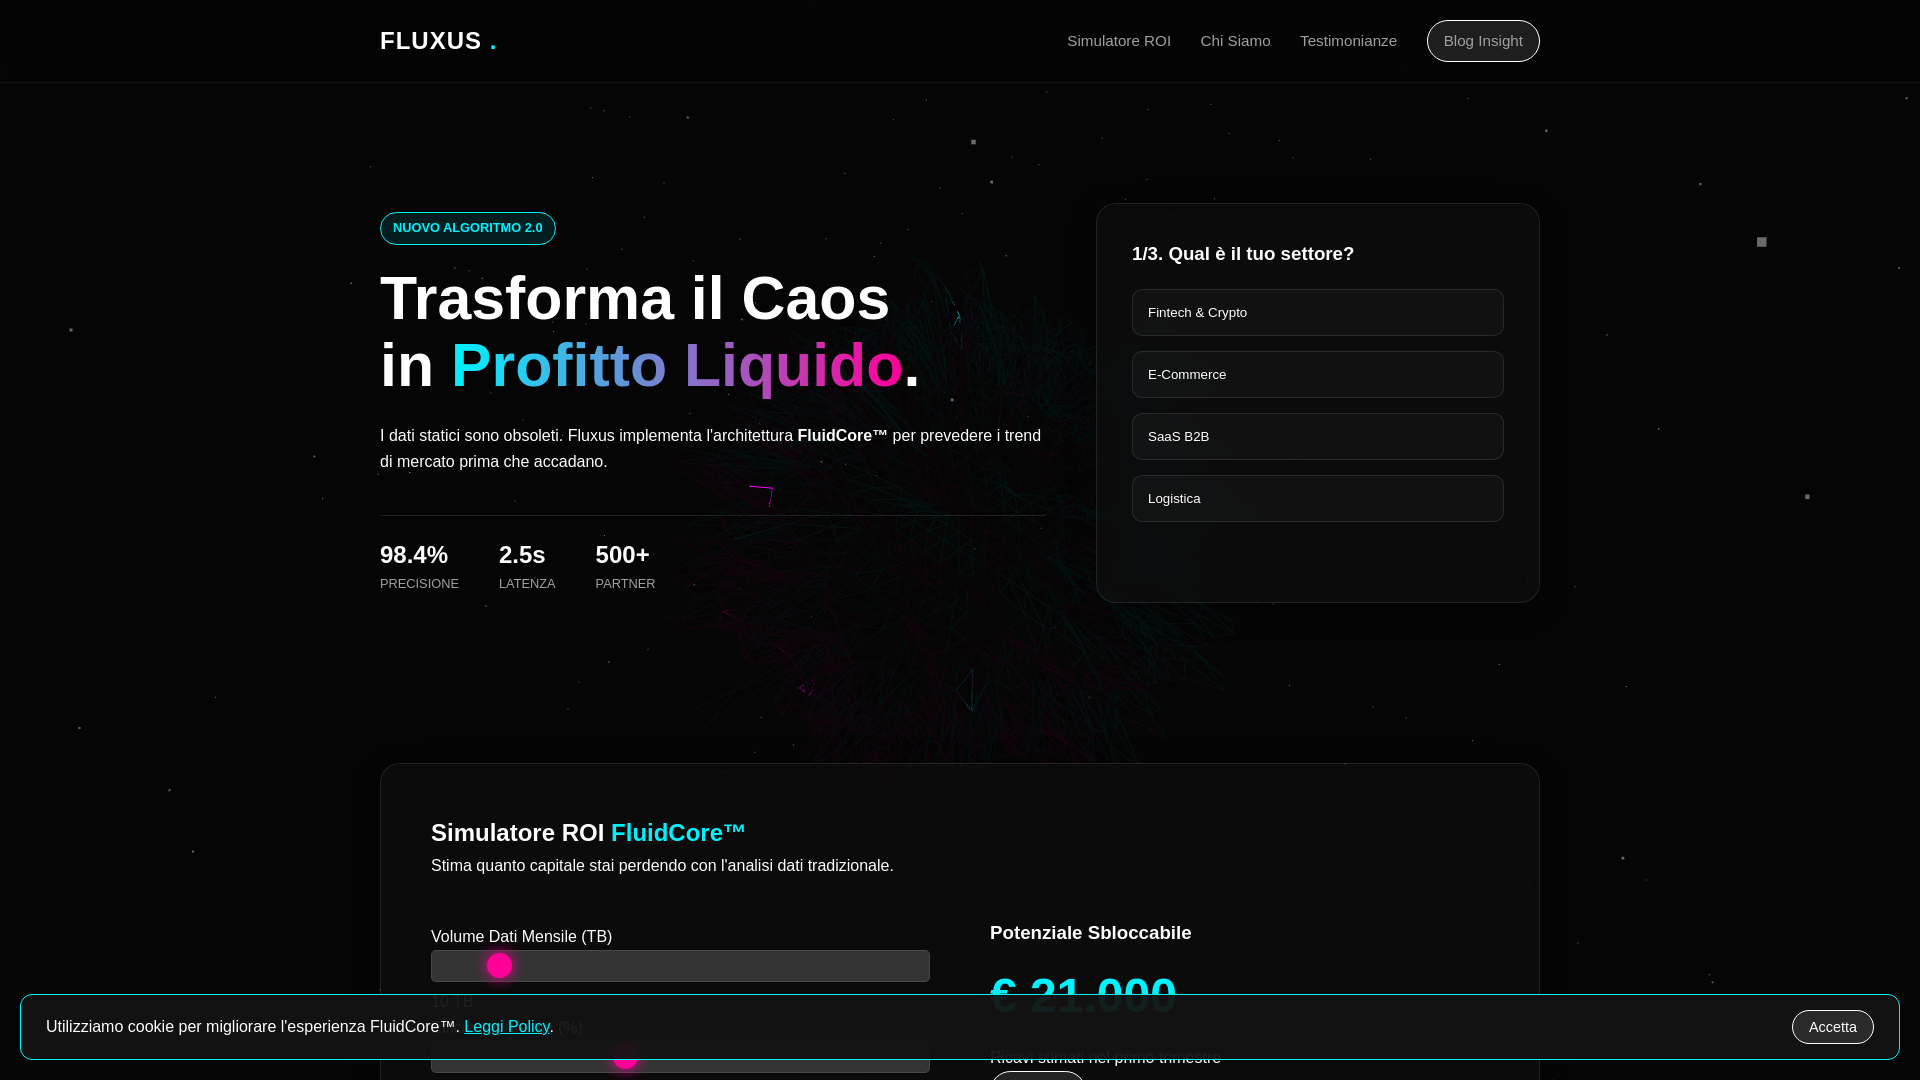Click Volume Dati Mensile (TB) label
1920x1080 pixels.
[x=521, y=937]
